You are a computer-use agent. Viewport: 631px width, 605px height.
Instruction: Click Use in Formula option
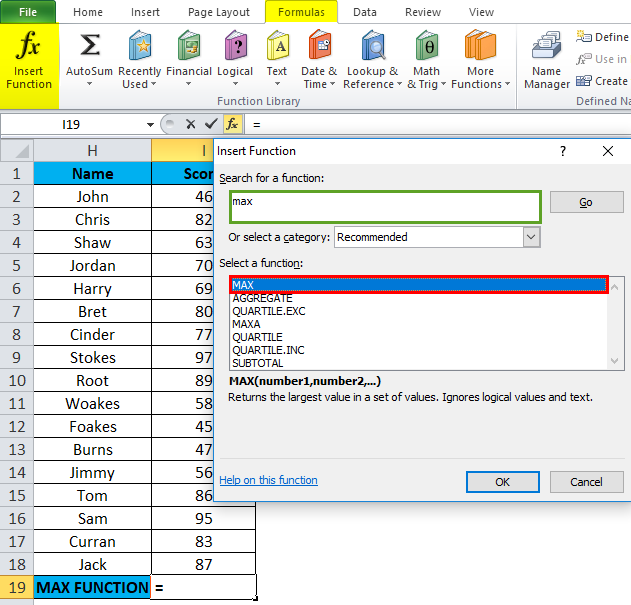tap(602, 59)
